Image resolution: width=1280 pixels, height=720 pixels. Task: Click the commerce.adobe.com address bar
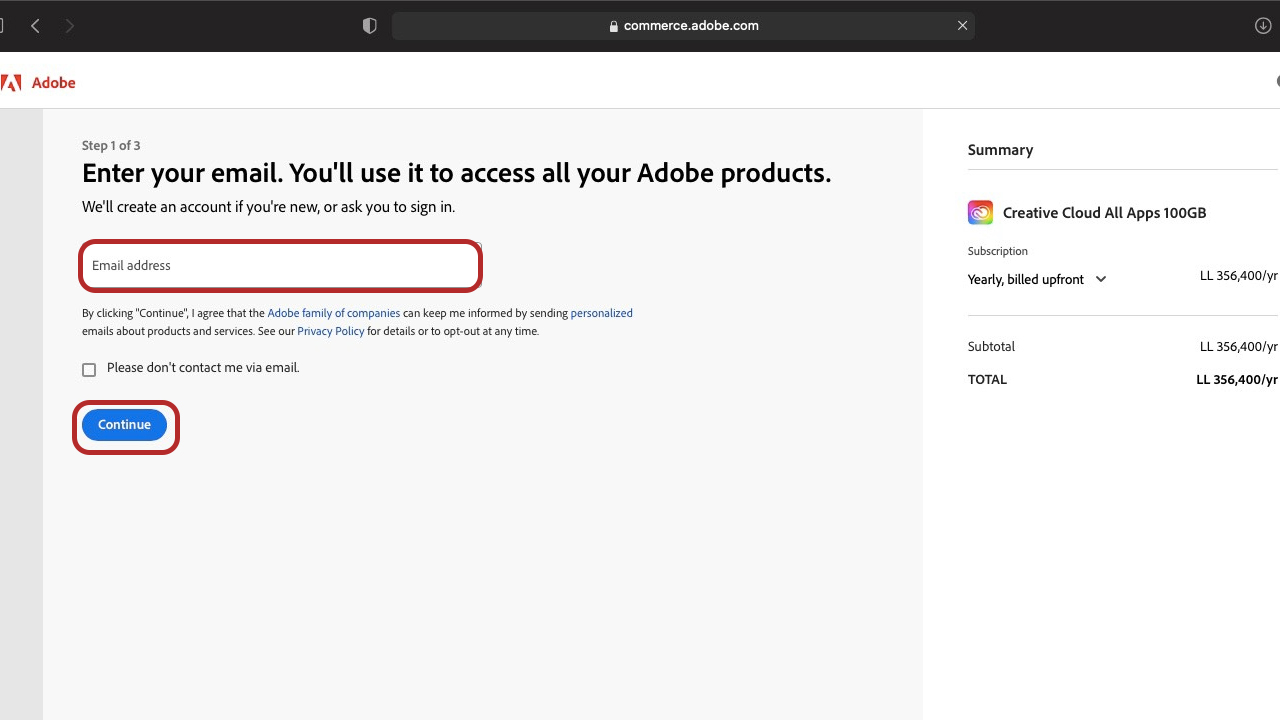click(x=683, y=26)
